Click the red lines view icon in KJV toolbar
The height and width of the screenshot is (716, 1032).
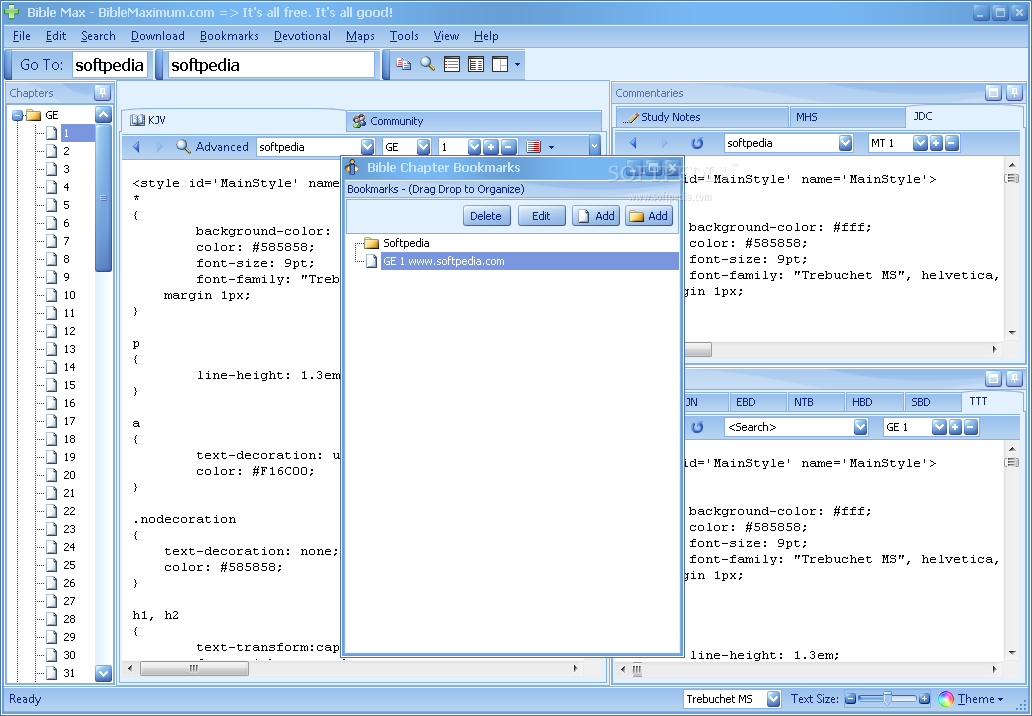[x=534, y=147]
